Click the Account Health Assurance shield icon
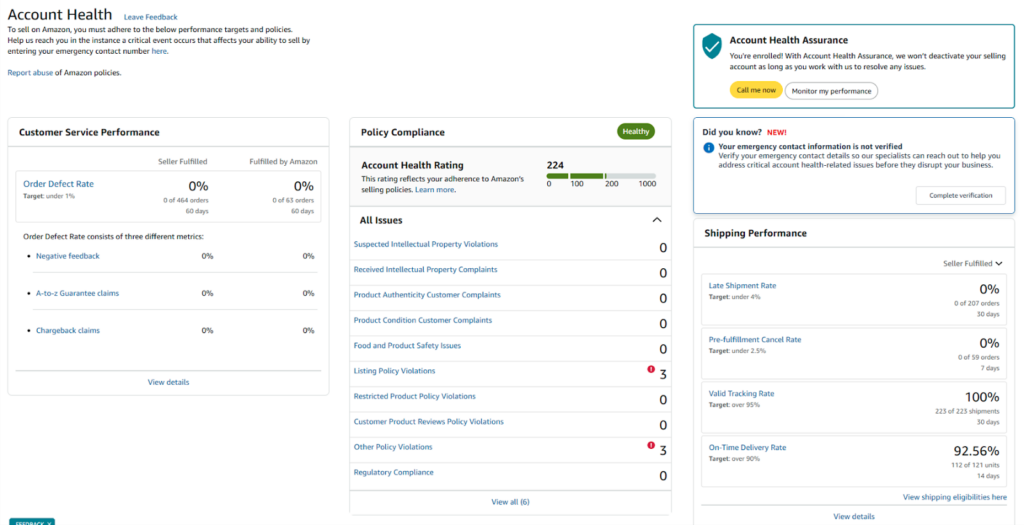Screen dimensions: 1024x525 (712, 47)
